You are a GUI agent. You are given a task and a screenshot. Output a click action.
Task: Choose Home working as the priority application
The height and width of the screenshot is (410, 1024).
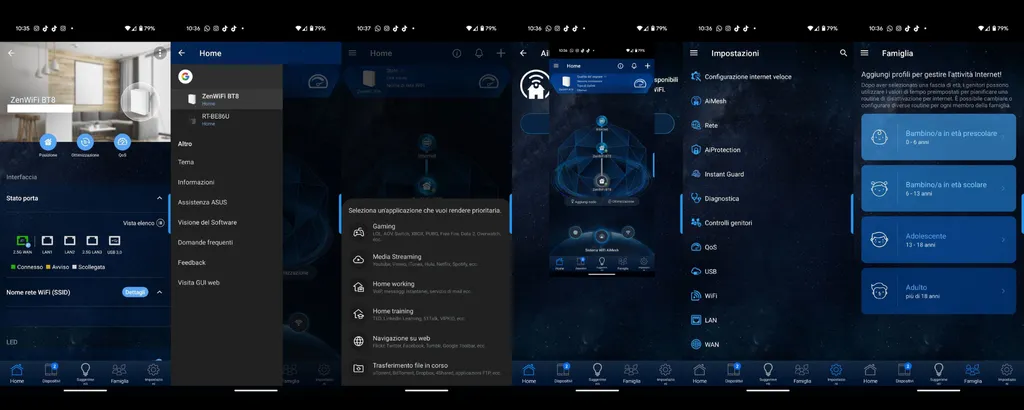click(426, 287)
